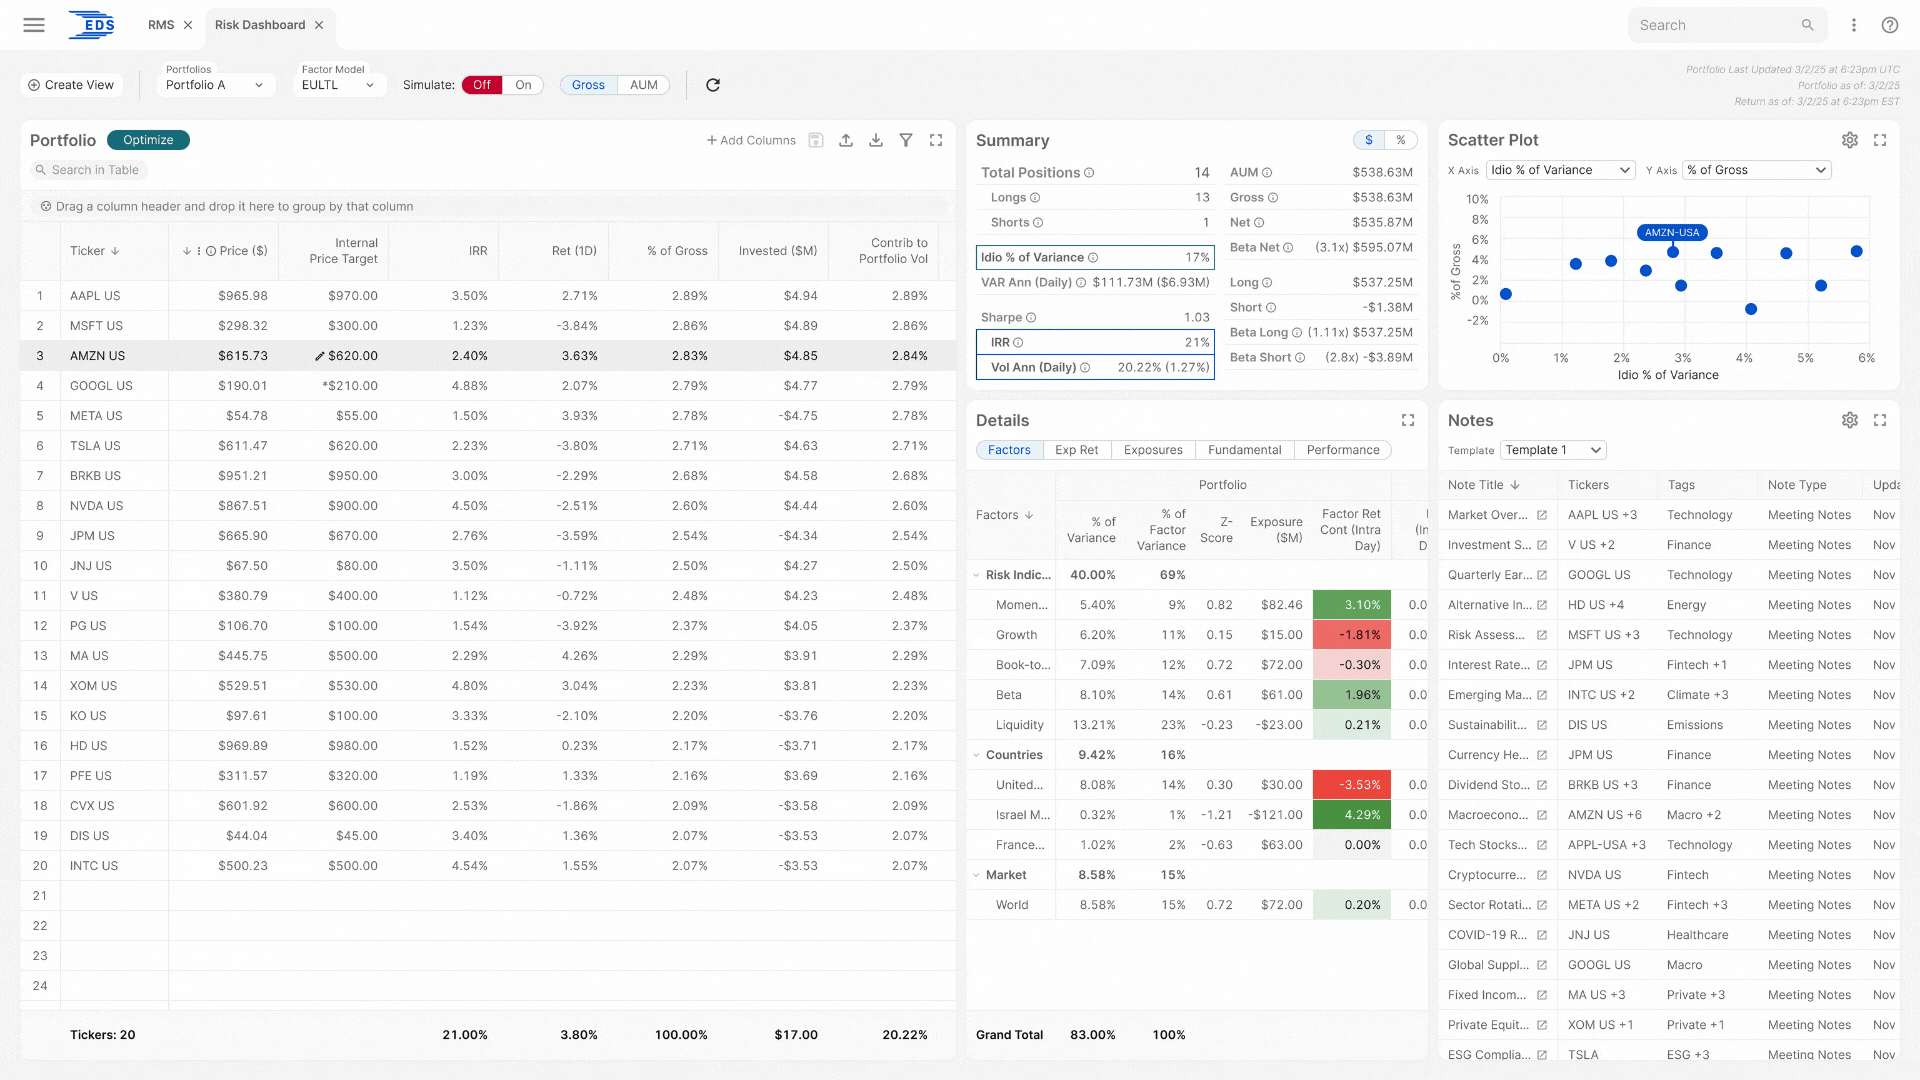Click the upload/export icon in the Portfolio panel
The width and height of the screenshot is (1920, 1080).
pyautogui.click(x=846, y=140)
